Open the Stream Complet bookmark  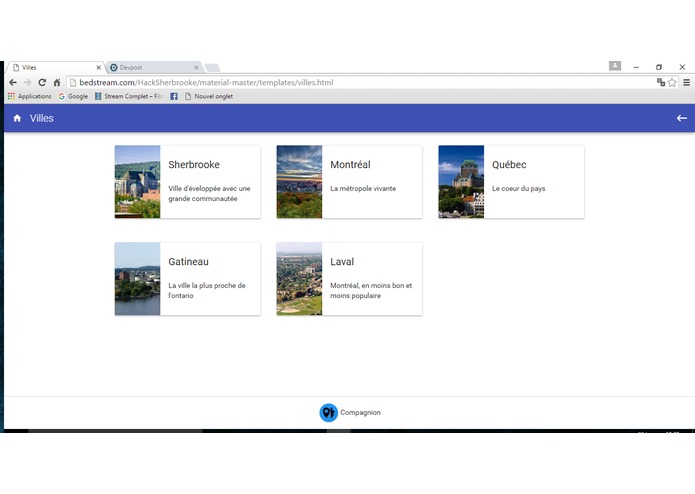pos(129,96)
